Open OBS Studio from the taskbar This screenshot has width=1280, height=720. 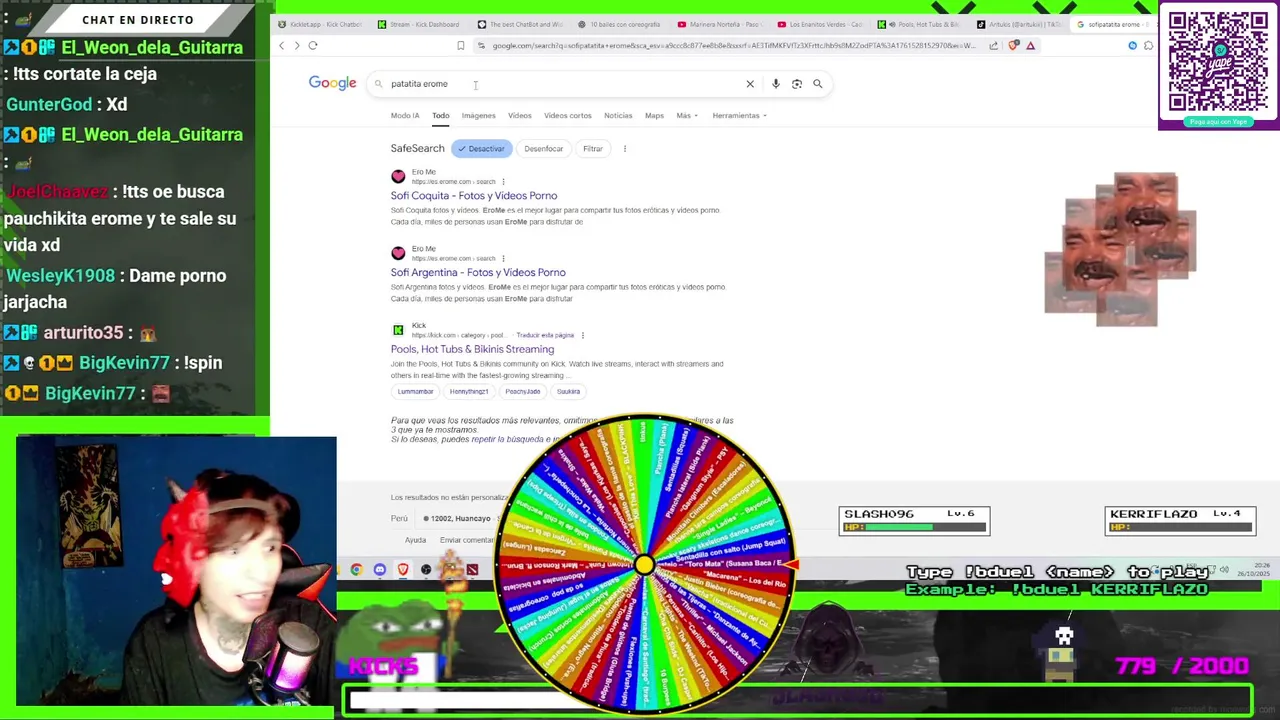click(426, 570)
